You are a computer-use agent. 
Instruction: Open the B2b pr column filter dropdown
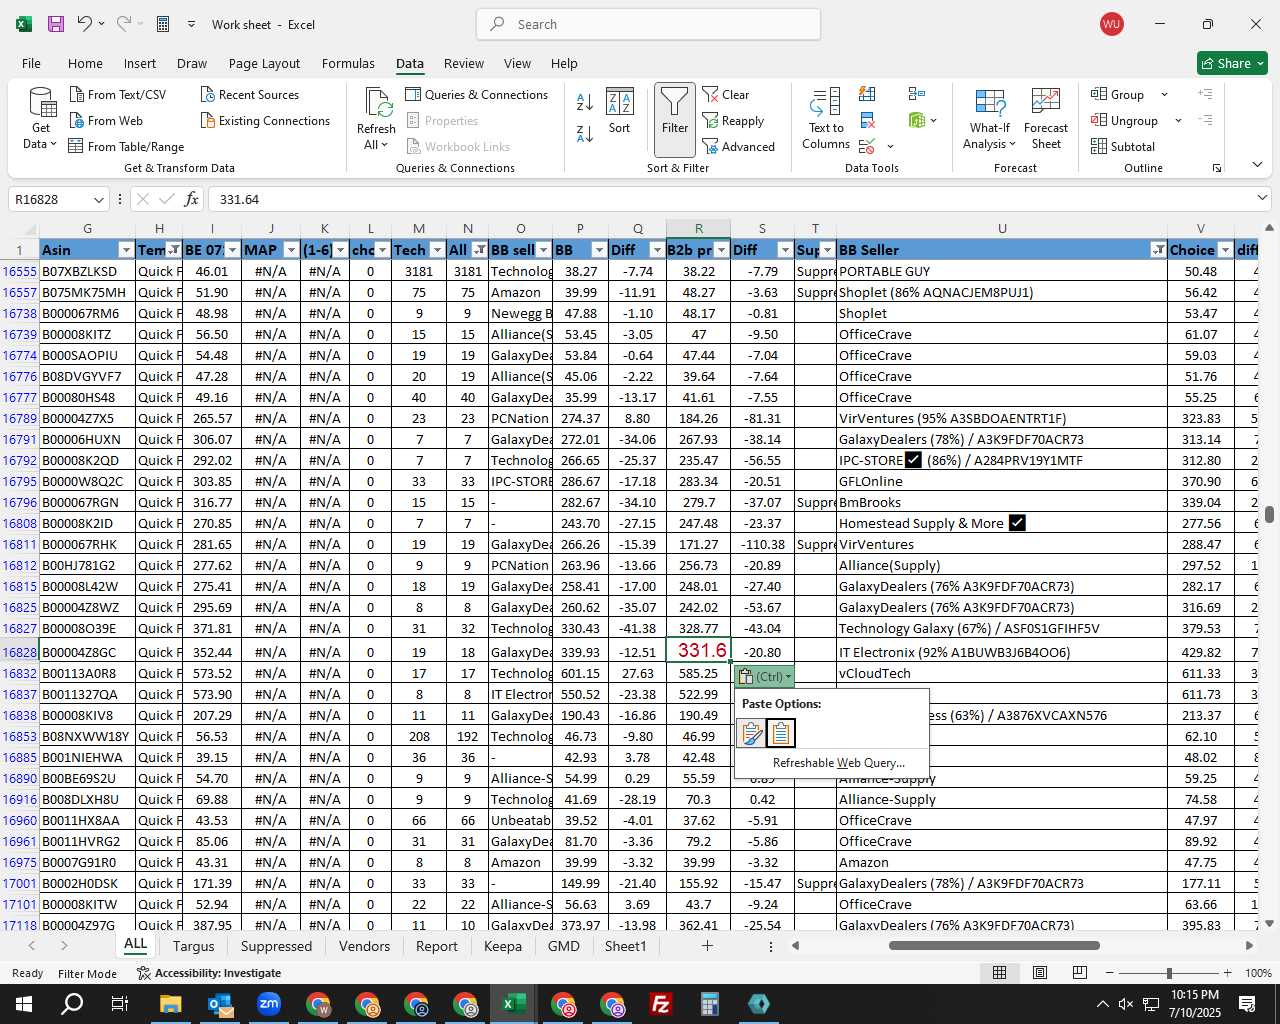click(722, 250)
